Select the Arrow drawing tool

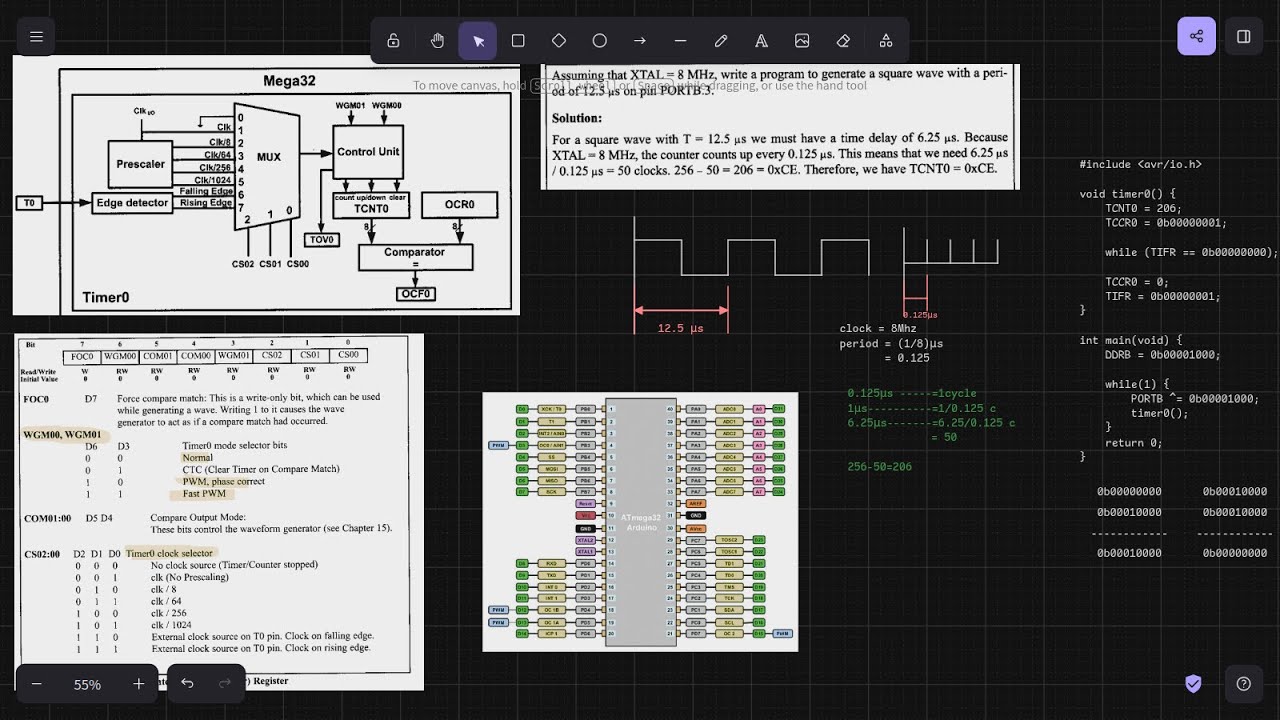[x=640, y=41]
